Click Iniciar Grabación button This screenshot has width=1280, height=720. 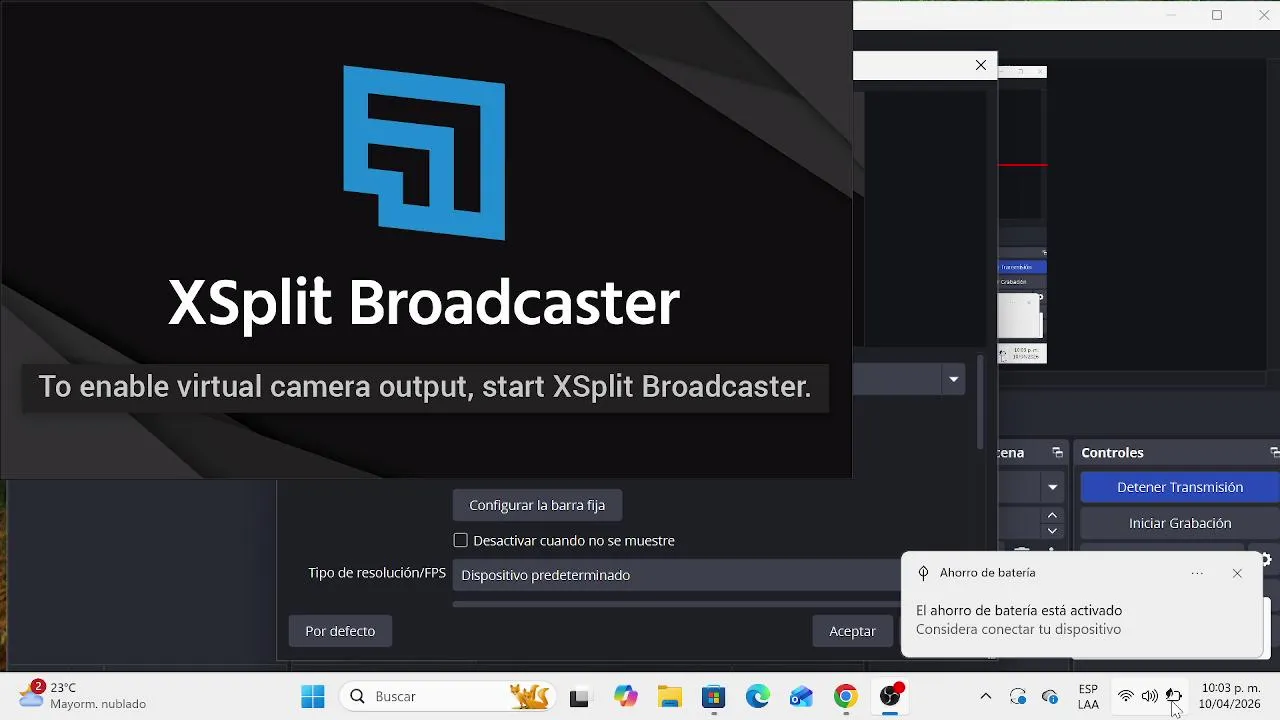coord(1180,523)
